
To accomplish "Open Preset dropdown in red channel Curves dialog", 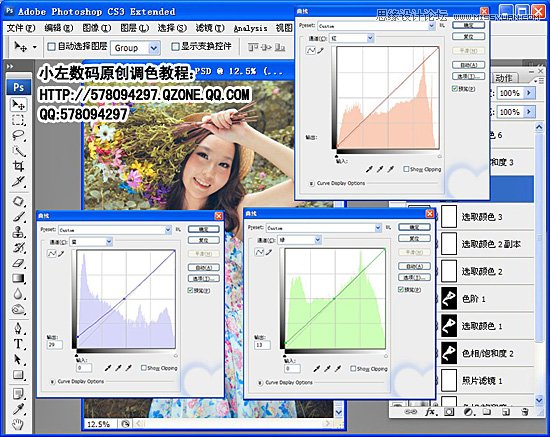I will pyautogui.click(x=431, y=26).
